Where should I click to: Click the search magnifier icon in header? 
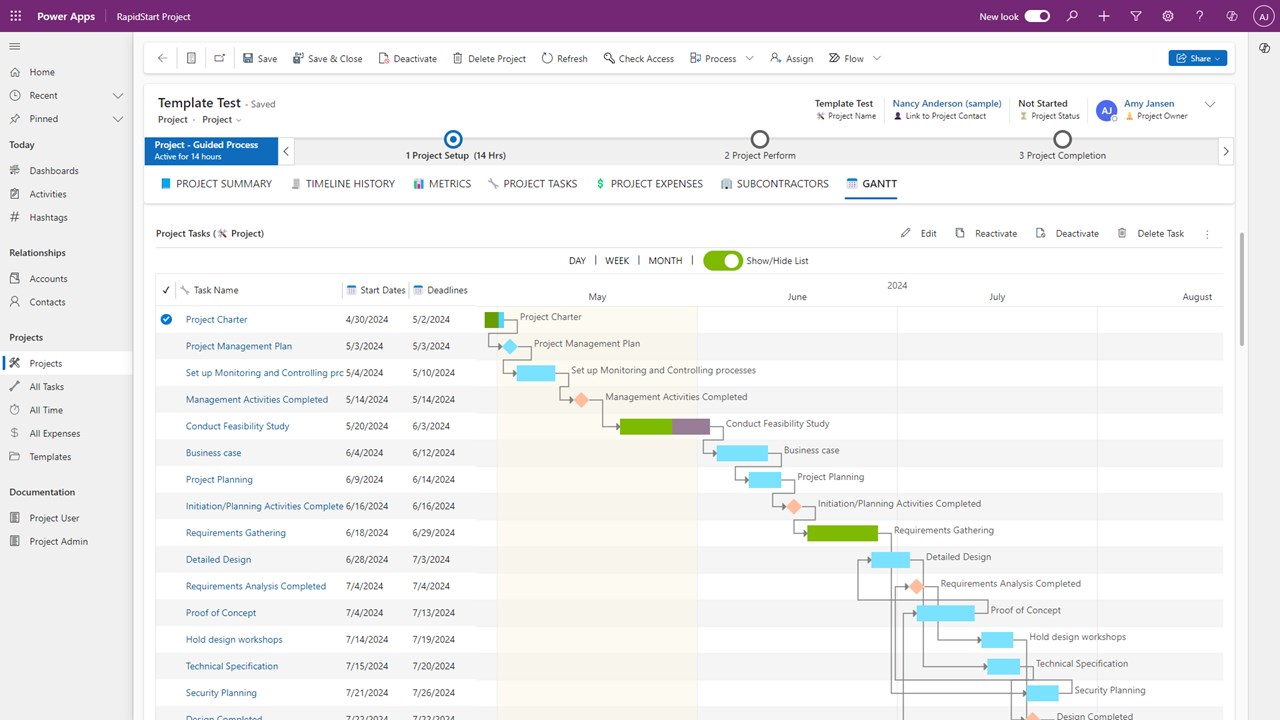(x=1072, y=16)
